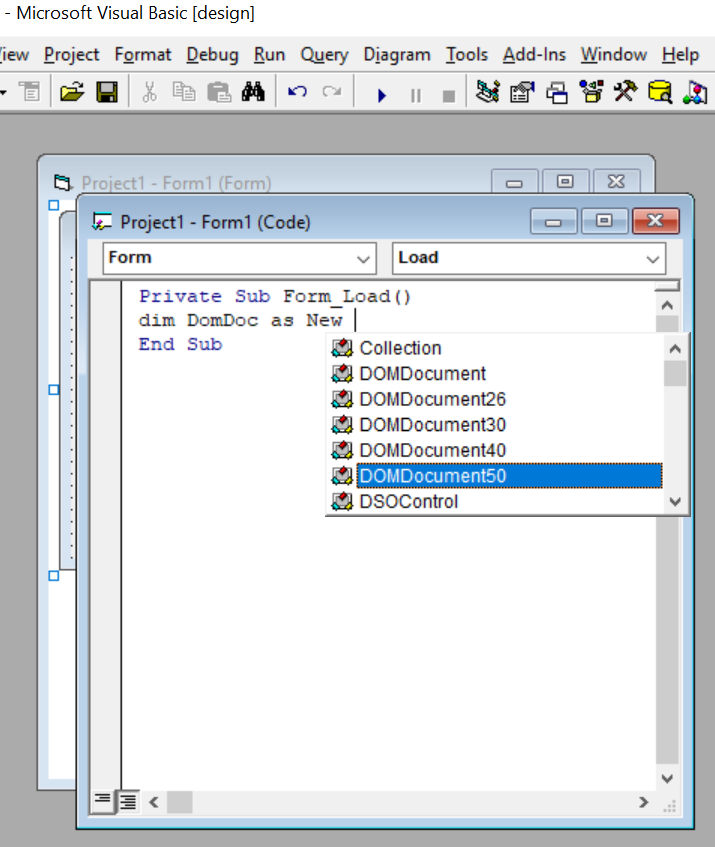Open the Toolbox hammer-wrench icon

click(x=625, y=92)
